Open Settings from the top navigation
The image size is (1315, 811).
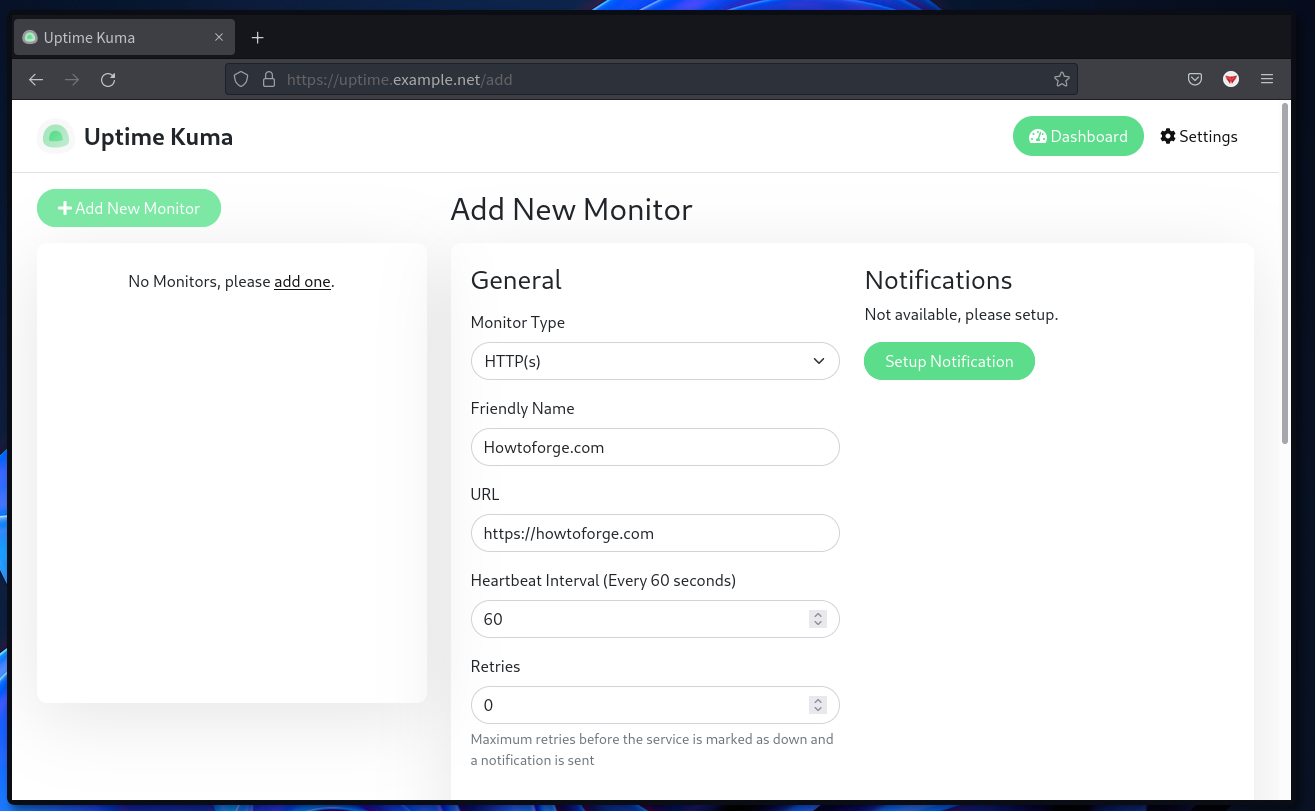click(x=1199, y=136)
